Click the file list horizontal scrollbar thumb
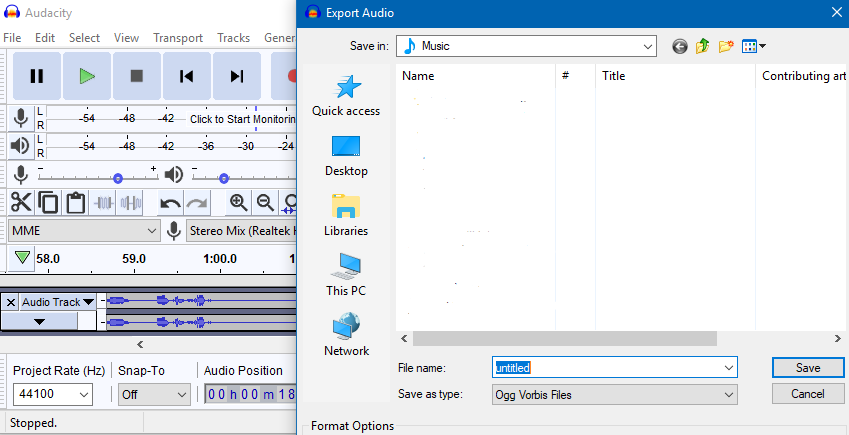849x435 pixels. click(x=565, y=339)
